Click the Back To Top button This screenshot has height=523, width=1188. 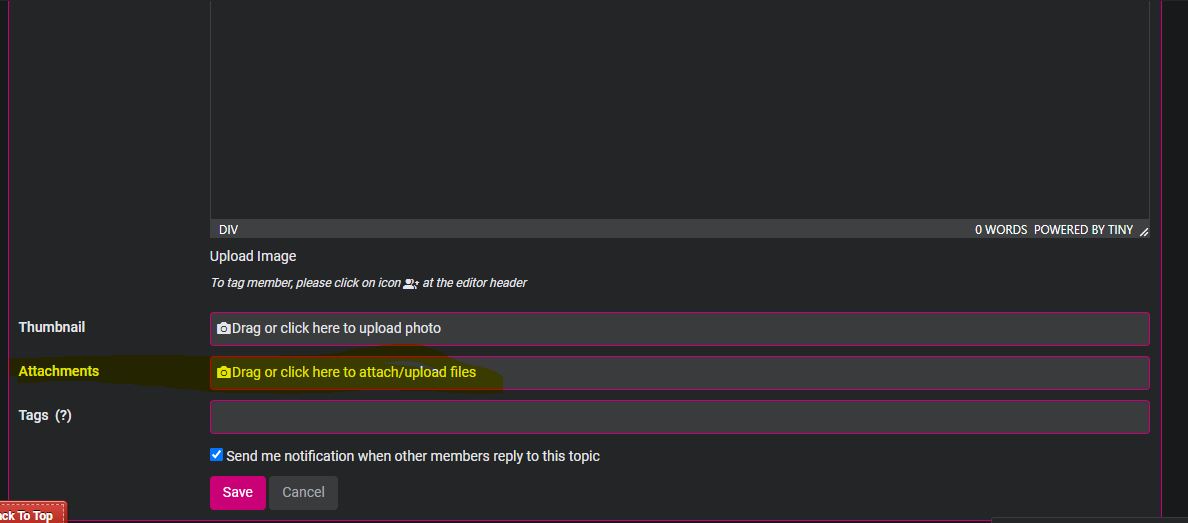29,514
